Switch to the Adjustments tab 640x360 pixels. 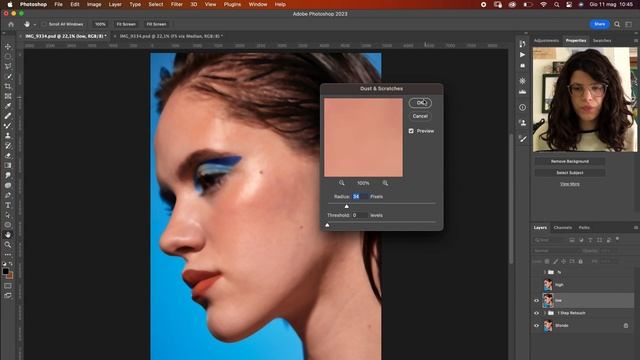click(546, 40)
